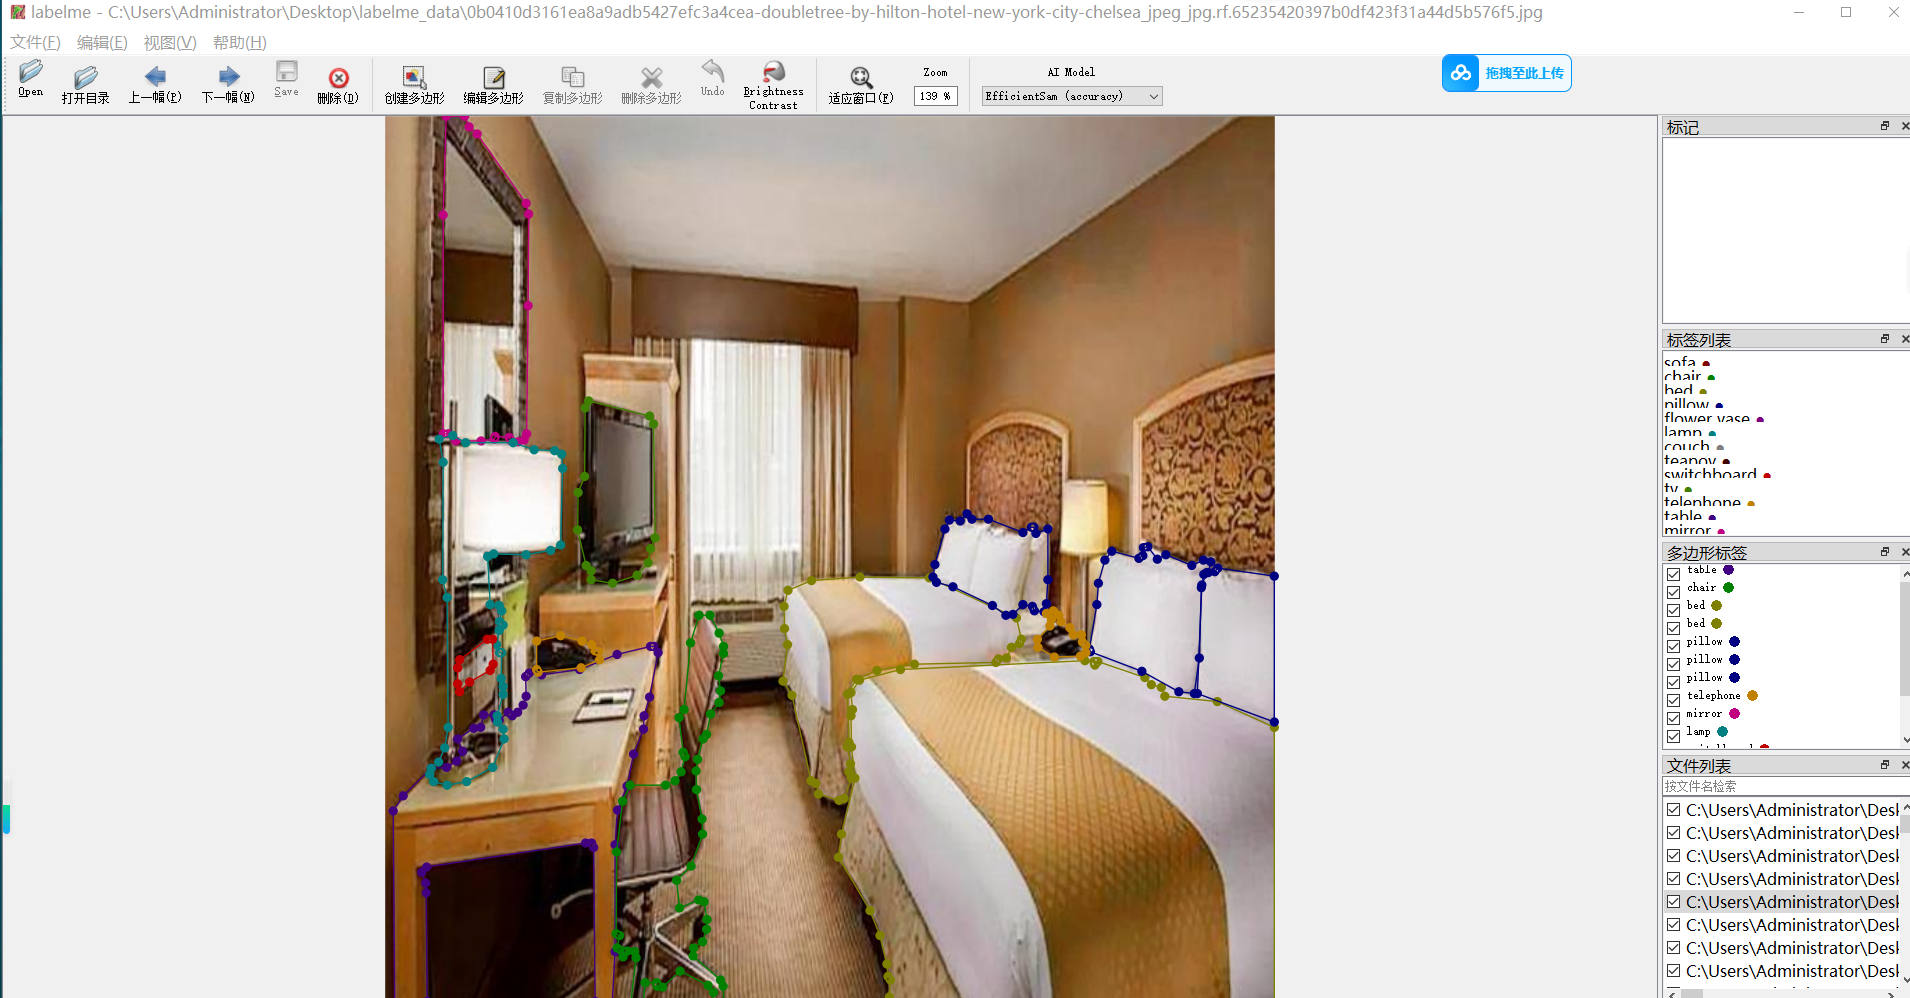Viewport: 1910px width, 998px height.
Task: Toggle the telephone polygon checkbox
Action: pyautogui.click(x=1673, y=700)
